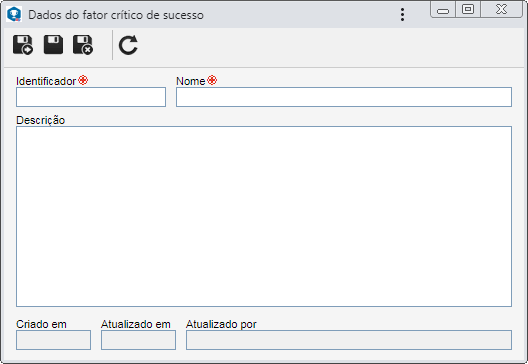Minimize the Dados do fator window
This screenshot has height=364, width=528.
tap(443, 9)
